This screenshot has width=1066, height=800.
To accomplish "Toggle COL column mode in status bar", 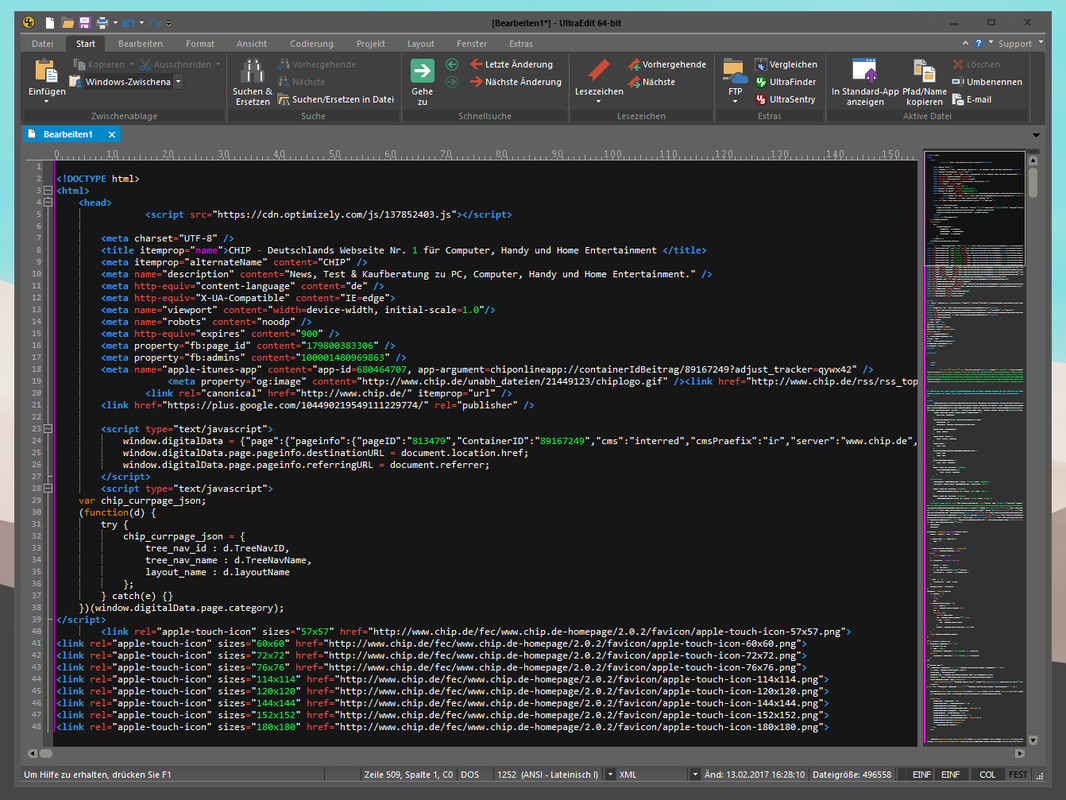I will point(987,774).
